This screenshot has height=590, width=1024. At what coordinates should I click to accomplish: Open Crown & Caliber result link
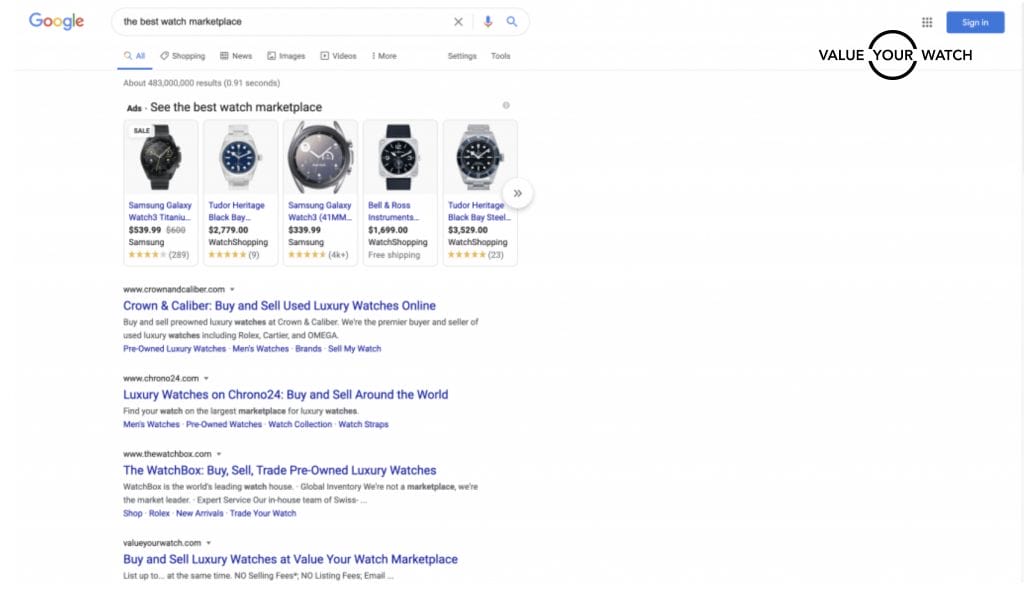pos(279,306)
